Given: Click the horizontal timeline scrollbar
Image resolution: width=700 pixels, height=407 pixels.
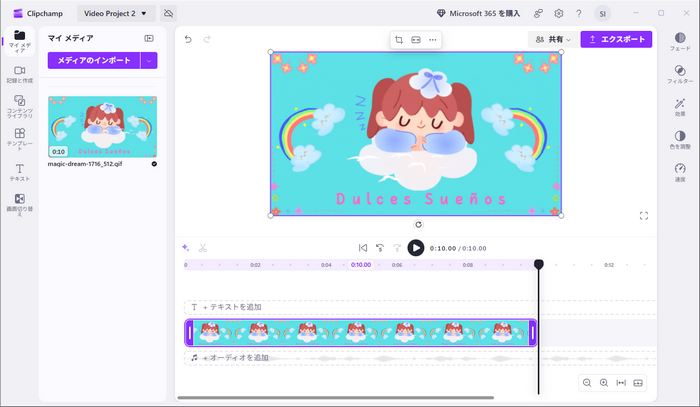Looking at the screenshot, I should pos(336,397).
